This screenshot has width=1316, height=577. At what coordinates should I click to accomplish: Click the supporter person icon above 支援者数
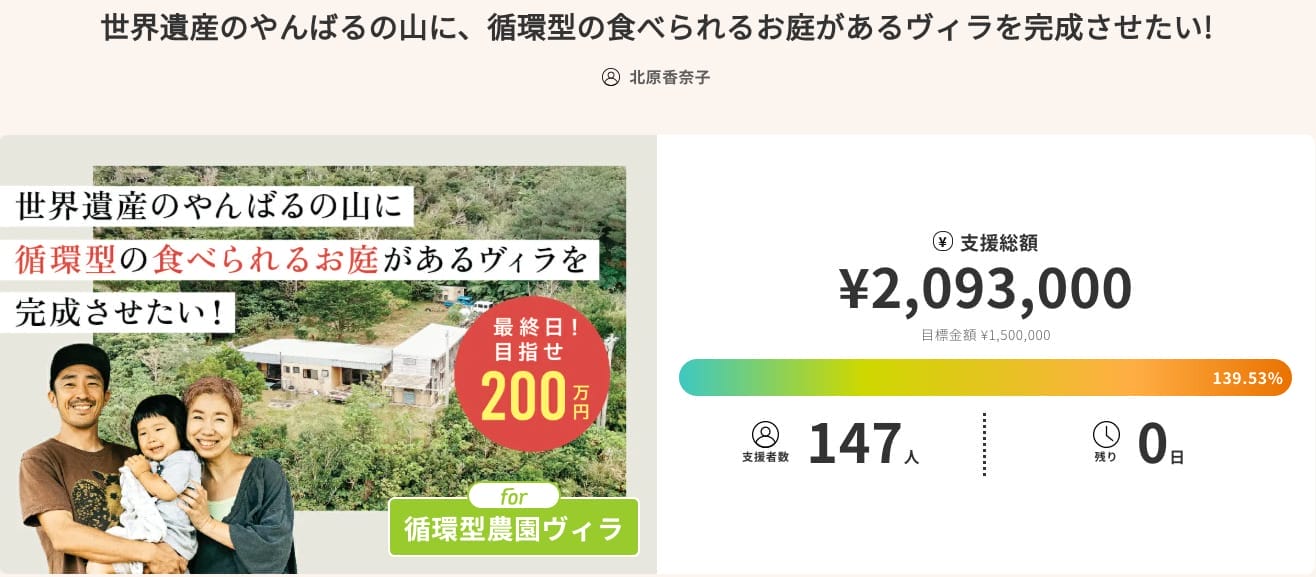[x=765, y=434]
